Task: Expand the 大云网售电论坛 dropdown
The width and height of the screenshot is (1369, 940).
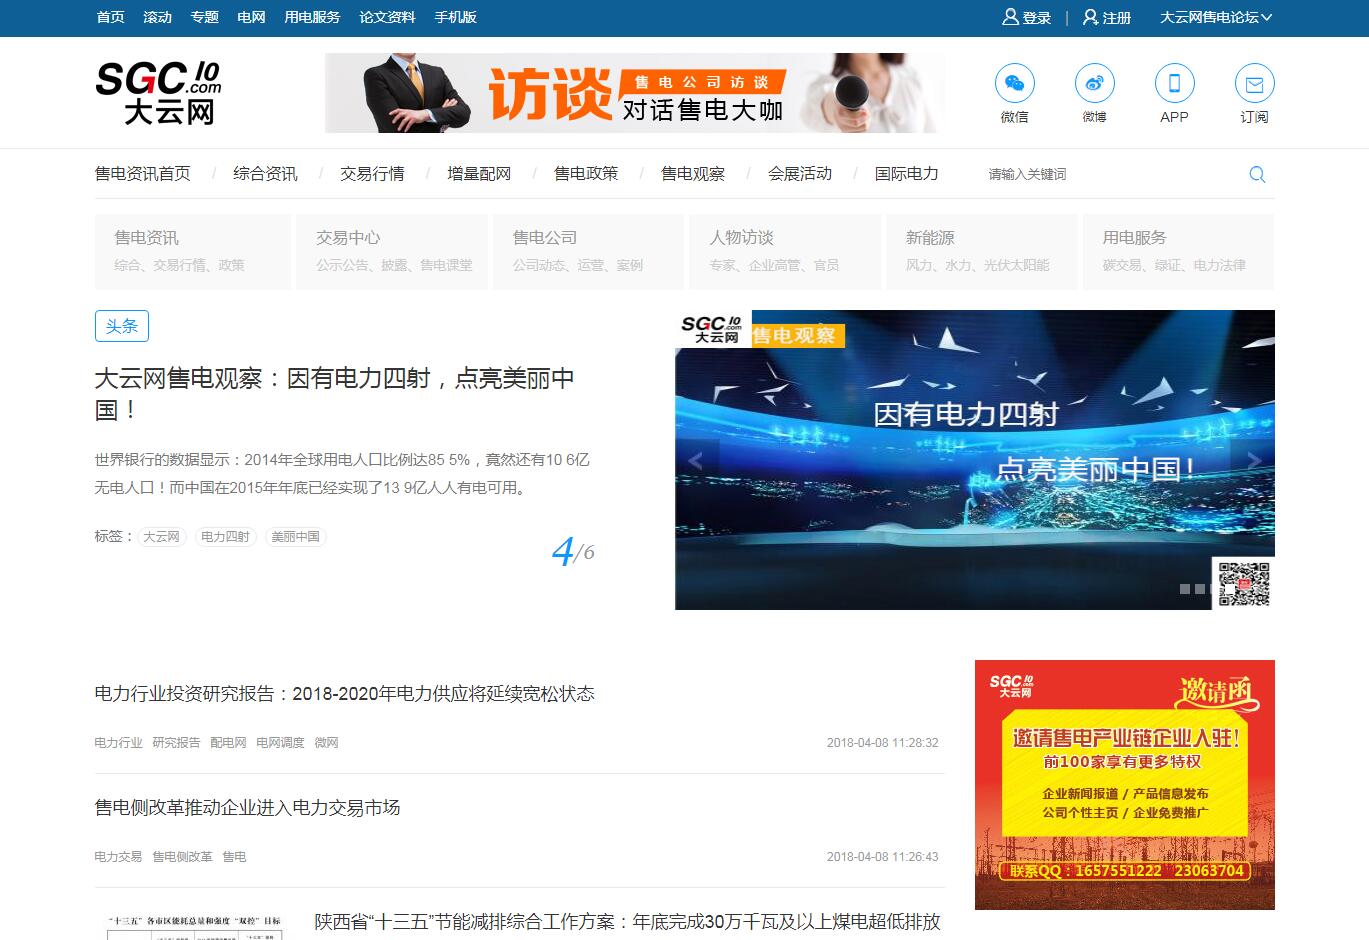Action: pos(1216,17)
